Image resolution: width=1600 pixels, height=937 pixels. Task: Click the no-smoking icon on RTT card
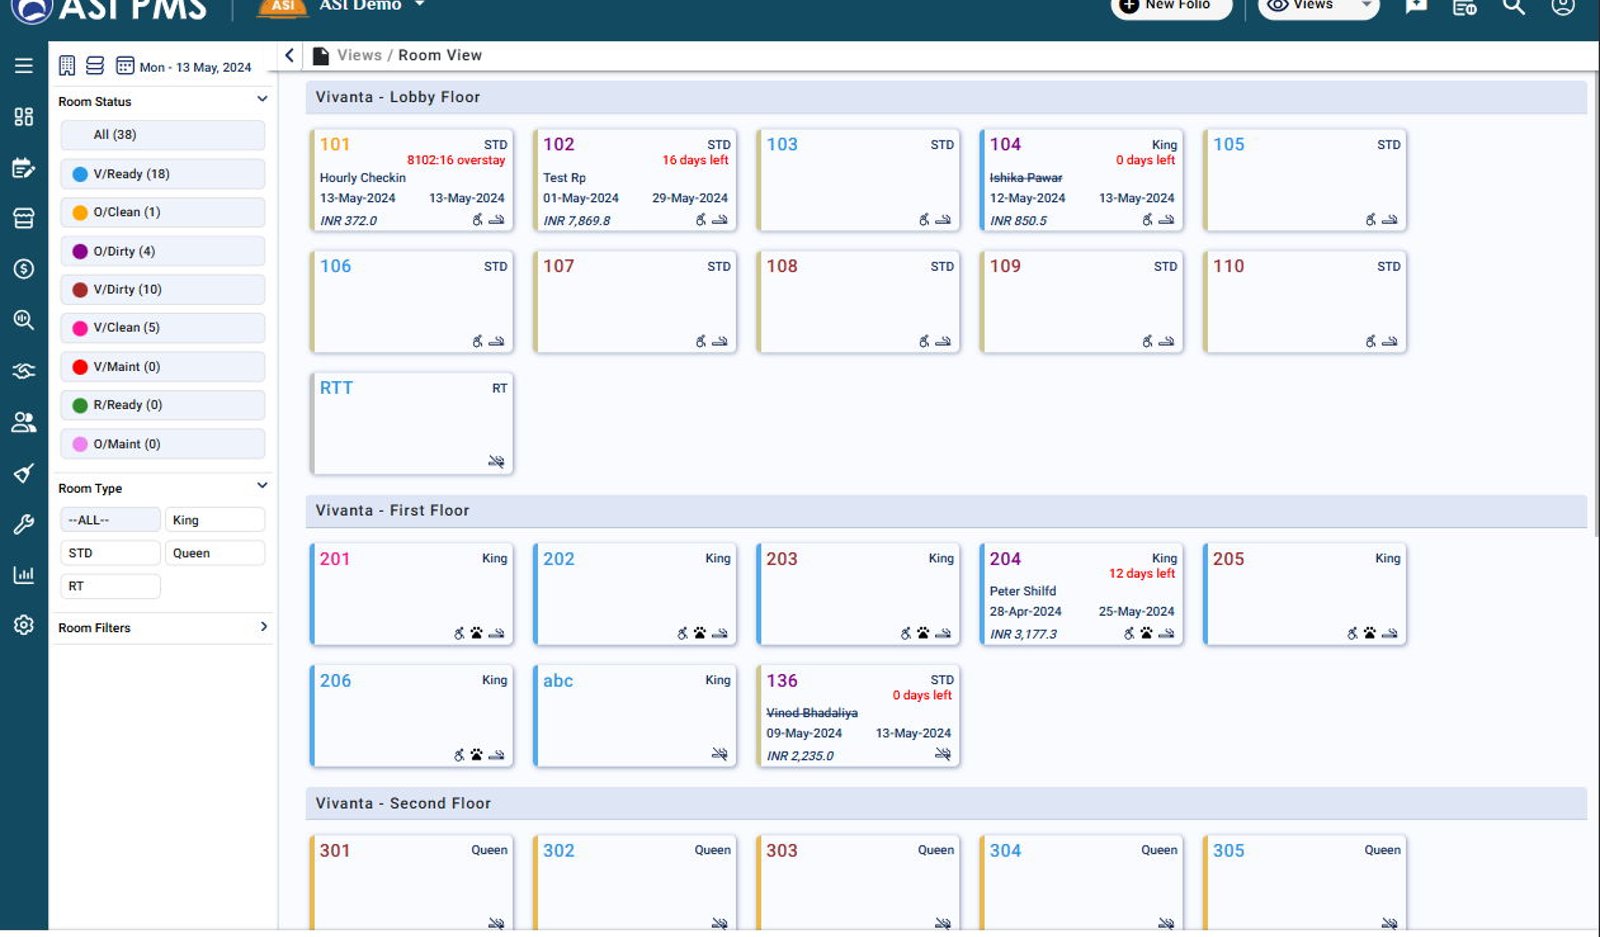496,461
